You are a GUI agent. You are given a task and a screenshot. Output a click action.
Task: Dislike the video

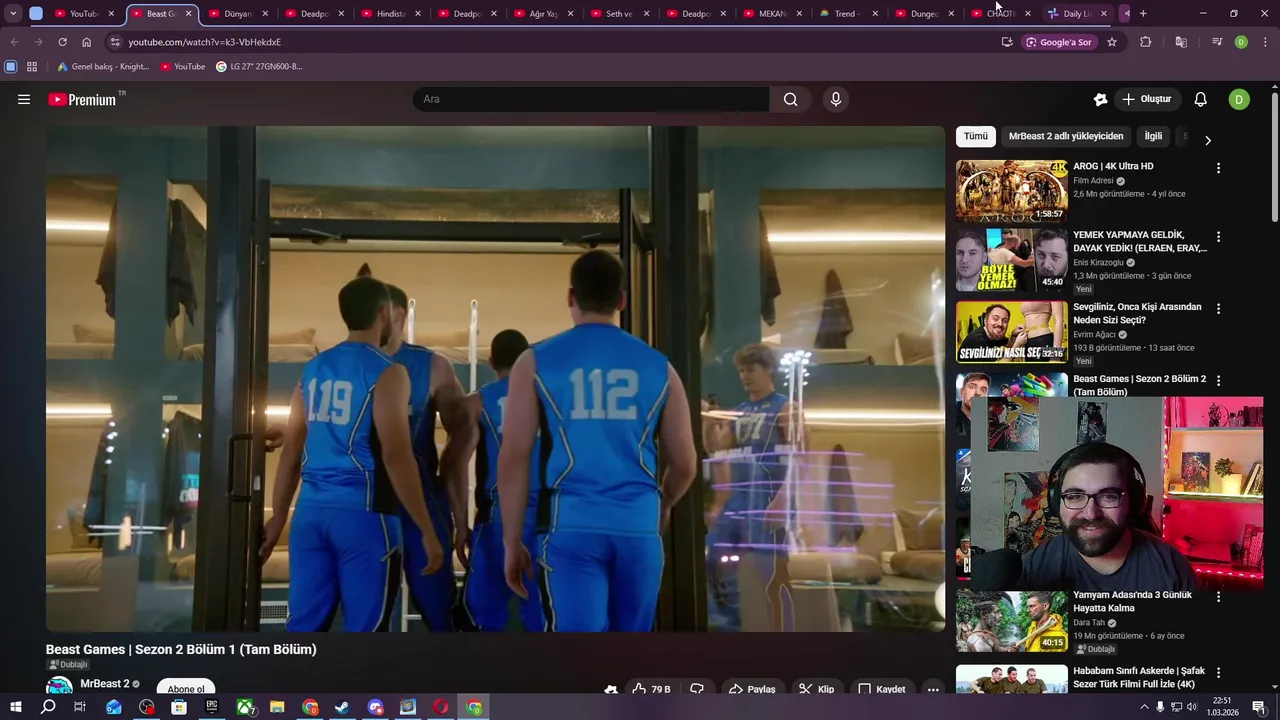pos(697,689)
